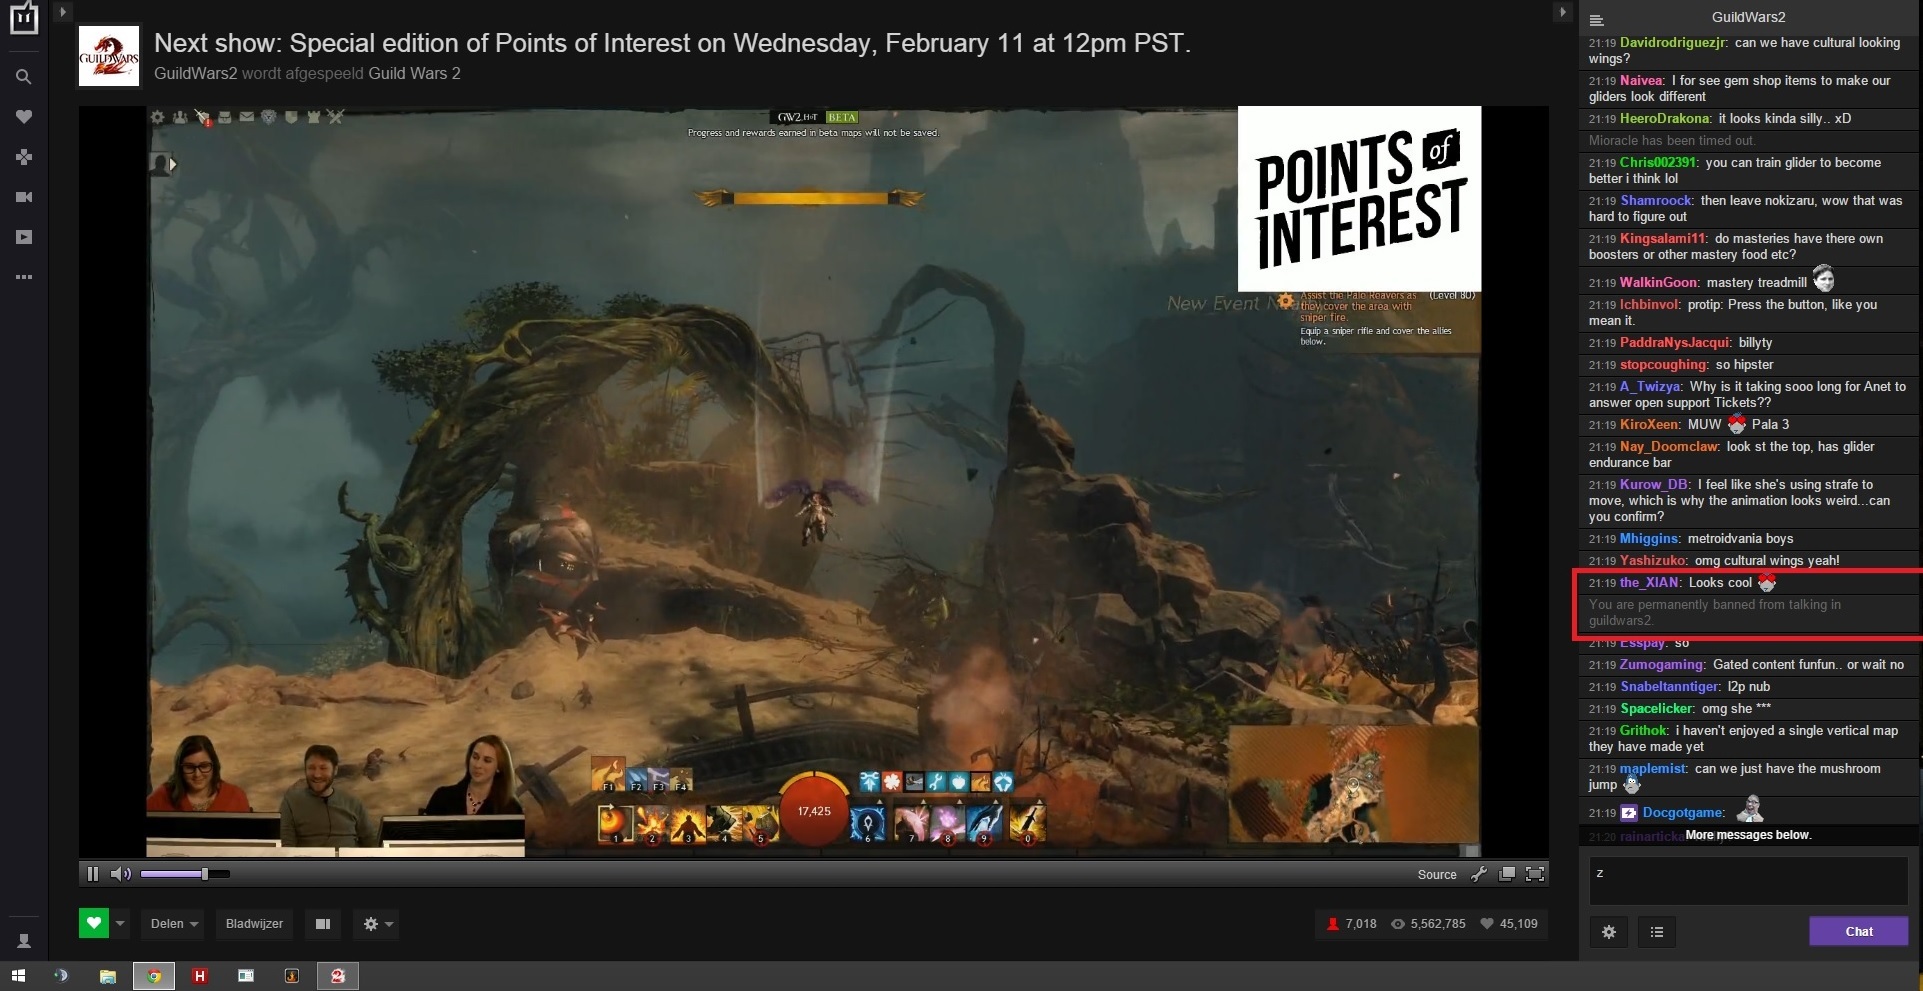1923x991 pixels.
Task: Open the sidebar three-dots more menu
Action: tap(24, 277)
